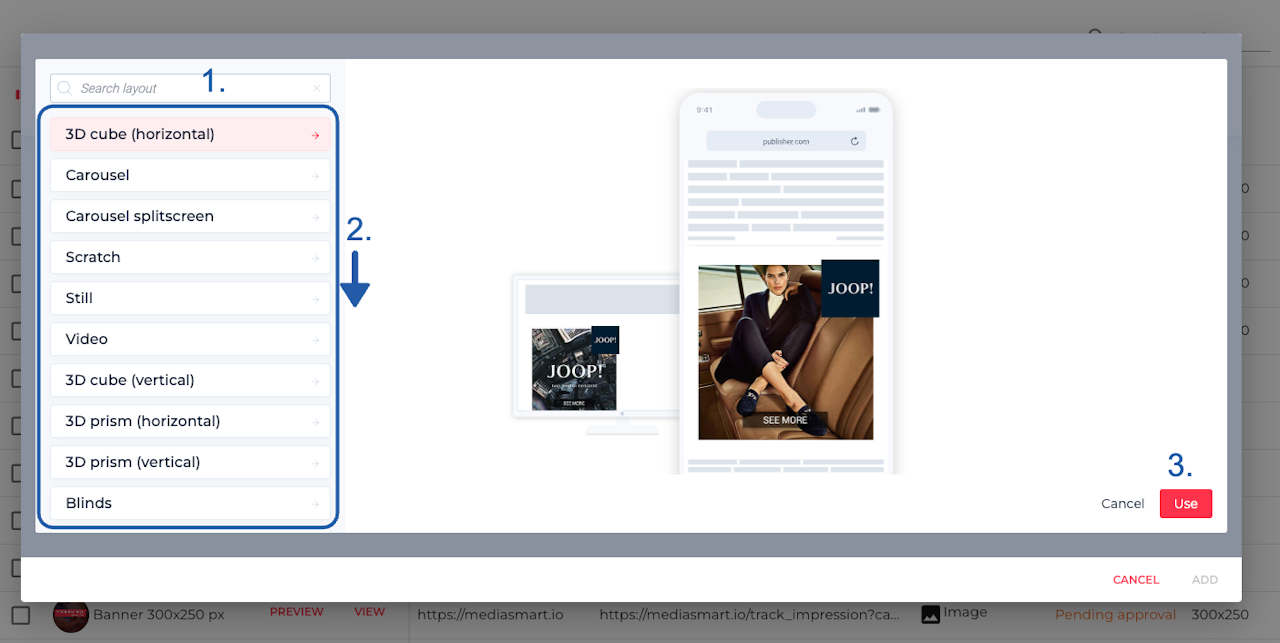Click the mobile phone ad preview image

click(x=786, y=352)
